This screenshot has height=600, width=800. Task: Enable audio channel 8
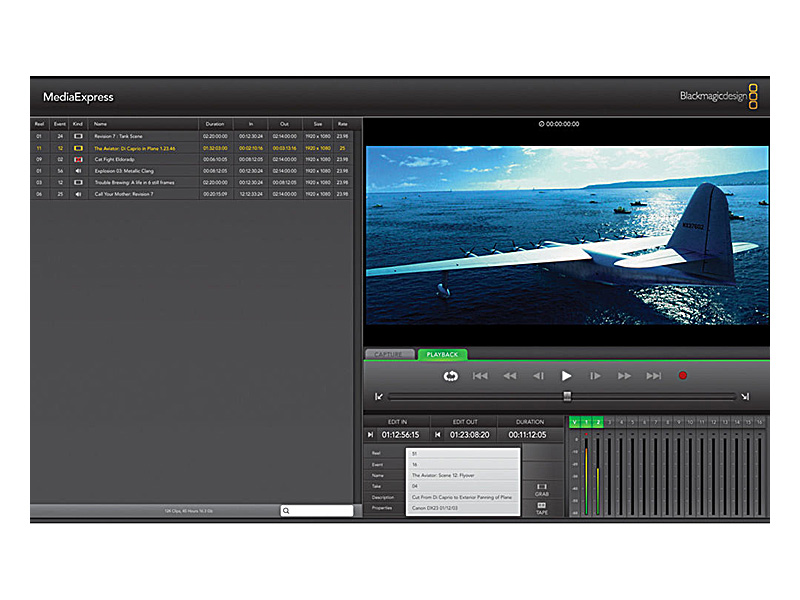tap(667, 422)
